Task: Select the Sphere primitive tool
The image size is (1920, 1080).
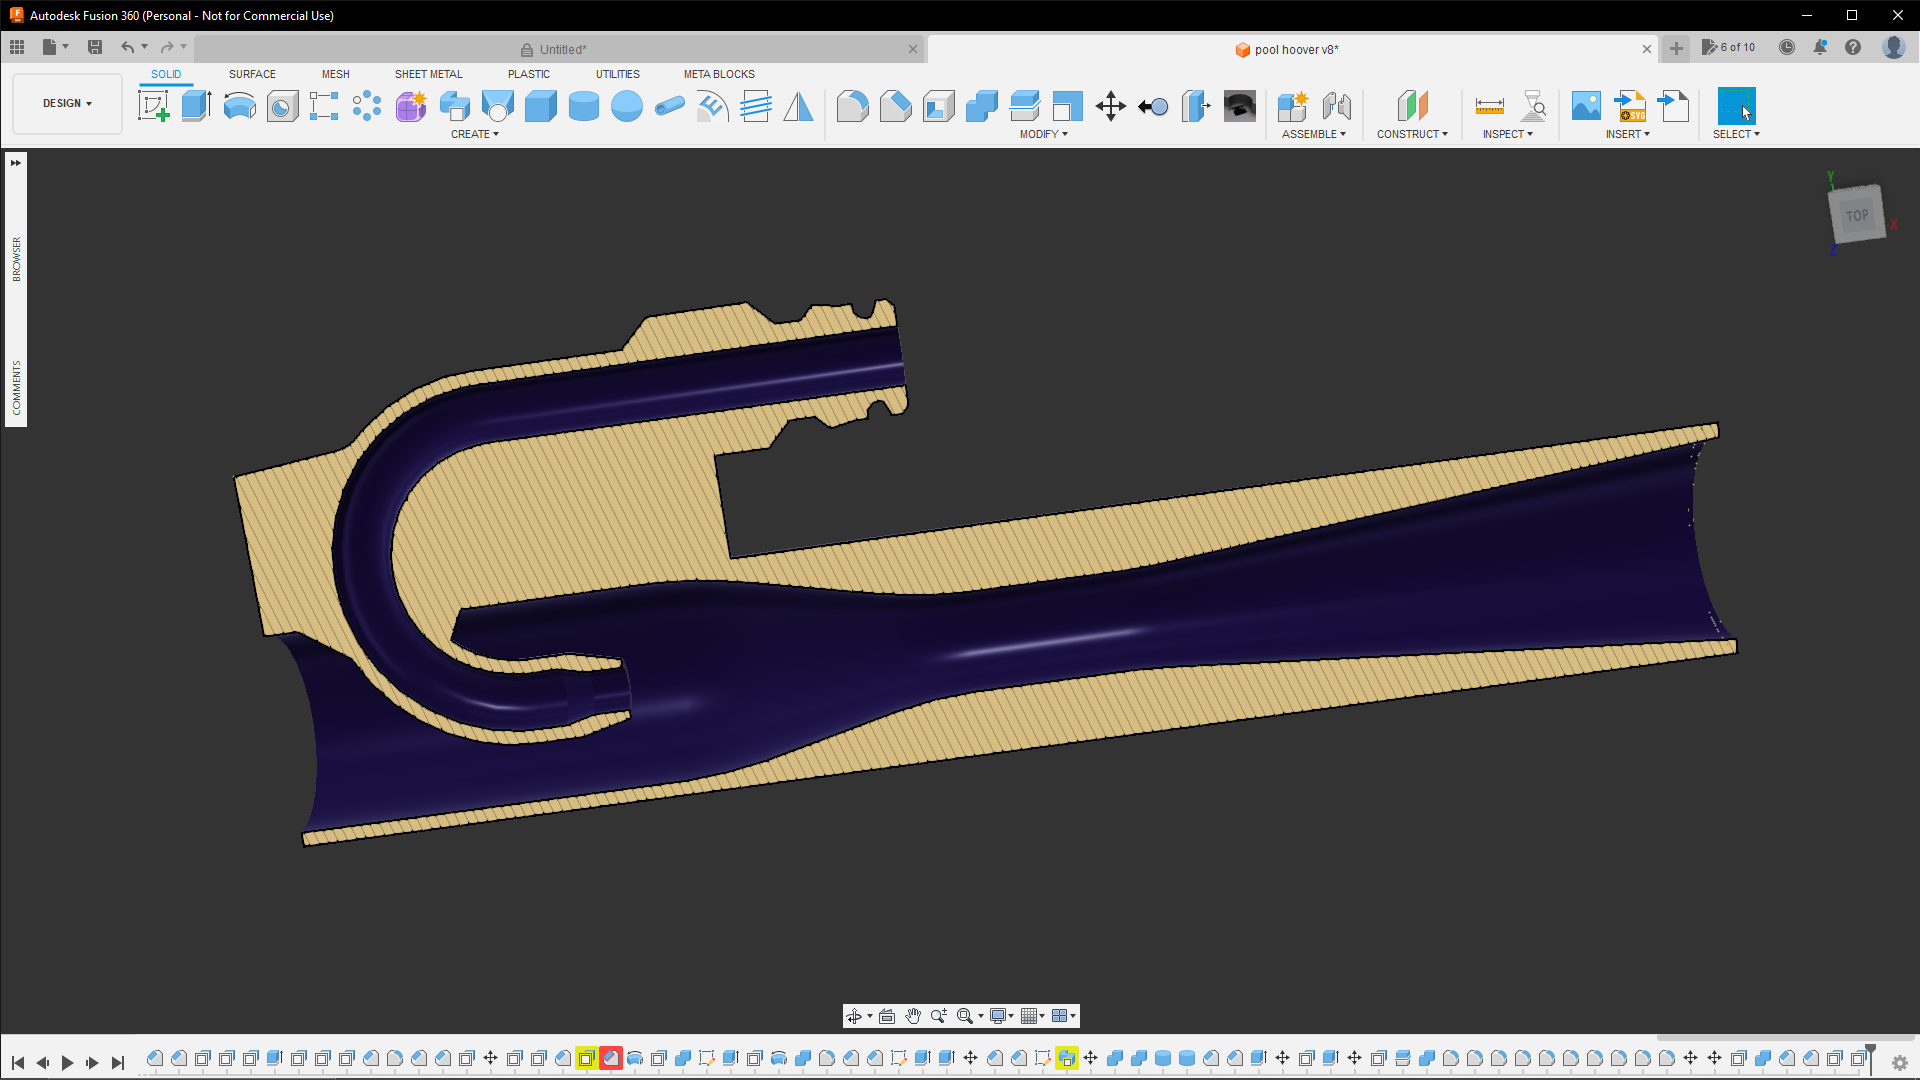Action: [x=626, y=106]
